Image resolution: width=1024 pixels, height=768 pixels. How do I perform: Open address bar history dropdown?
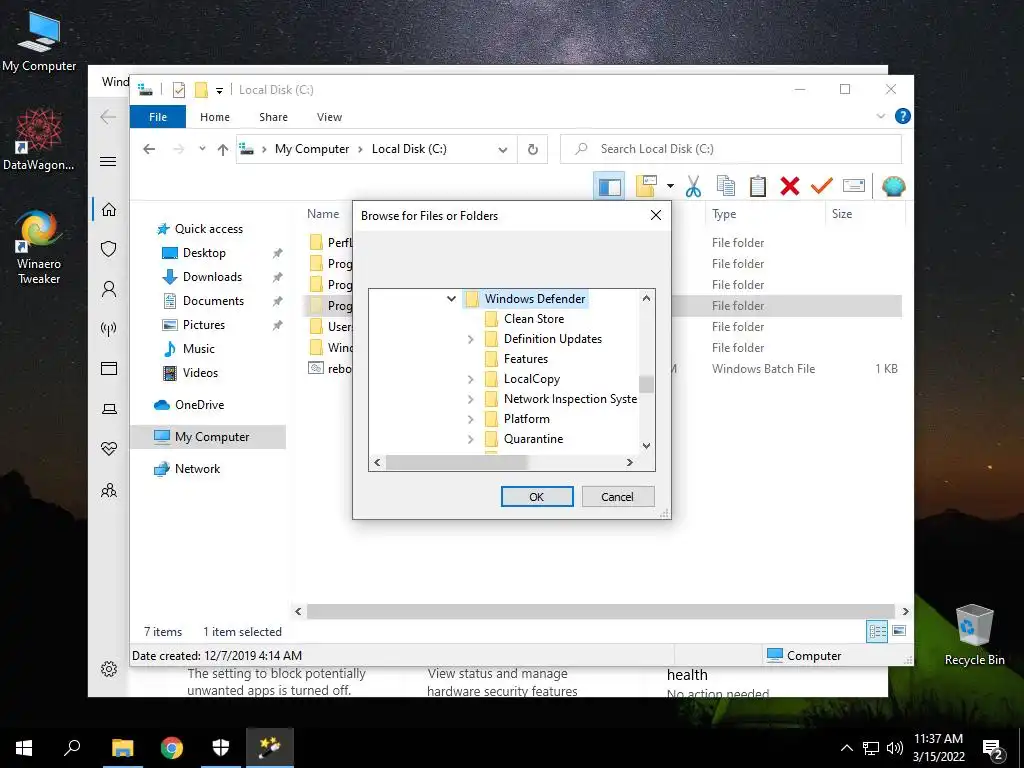[x=503, y=150]
